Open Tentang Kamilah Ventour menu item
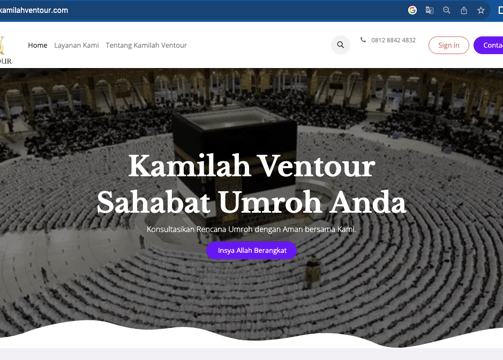Image resolution: width=503 pixels, height=360 pixels. pyautogui.click(x=146, y=45)
